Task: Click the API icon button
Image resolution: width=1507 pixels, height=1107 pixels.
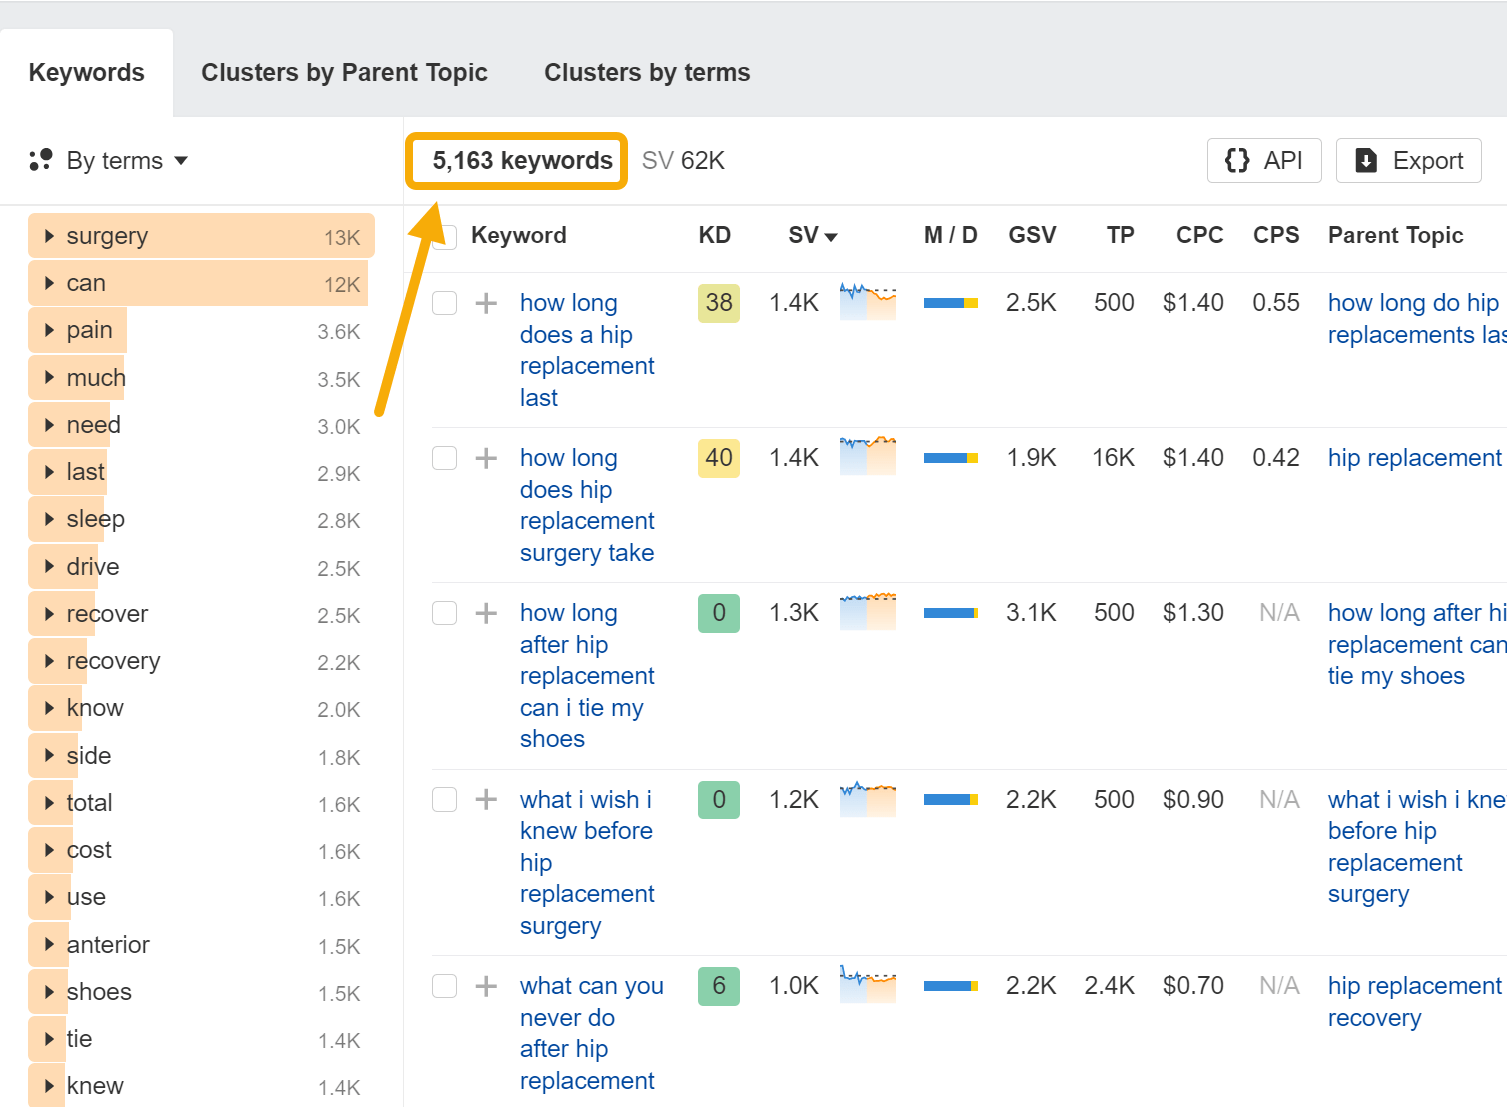Action: point(1237,160)
